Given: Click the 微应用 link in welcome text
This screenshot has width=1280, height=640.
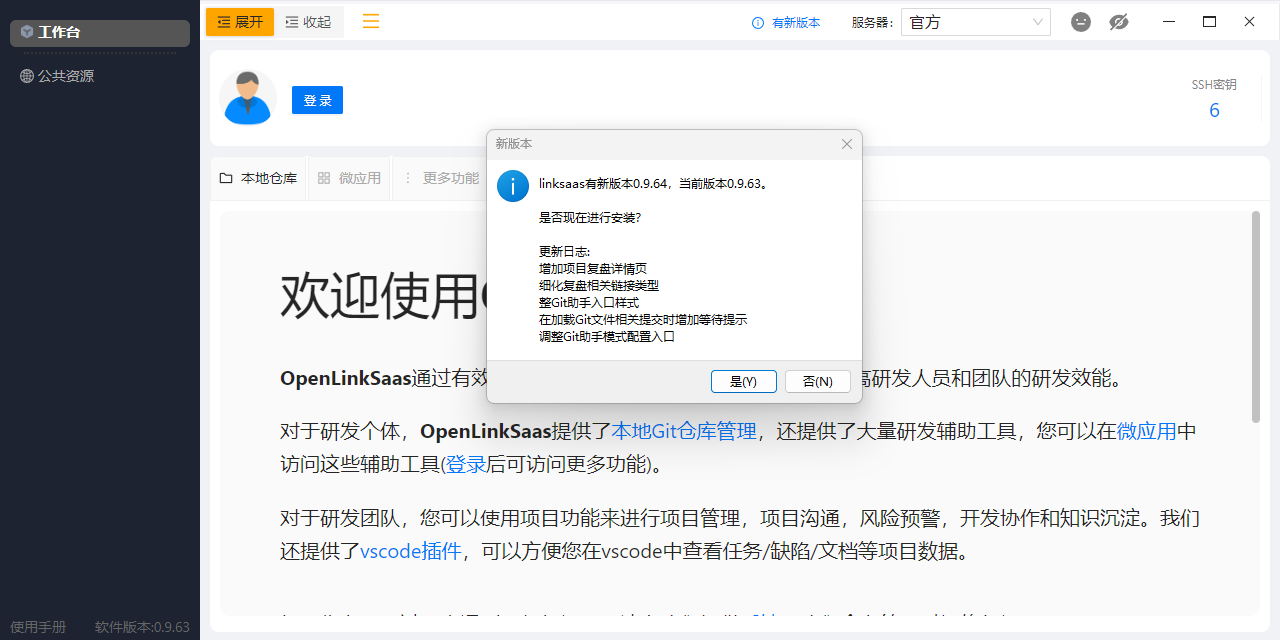Looking at the screenshot, I should pos(1146,431).
